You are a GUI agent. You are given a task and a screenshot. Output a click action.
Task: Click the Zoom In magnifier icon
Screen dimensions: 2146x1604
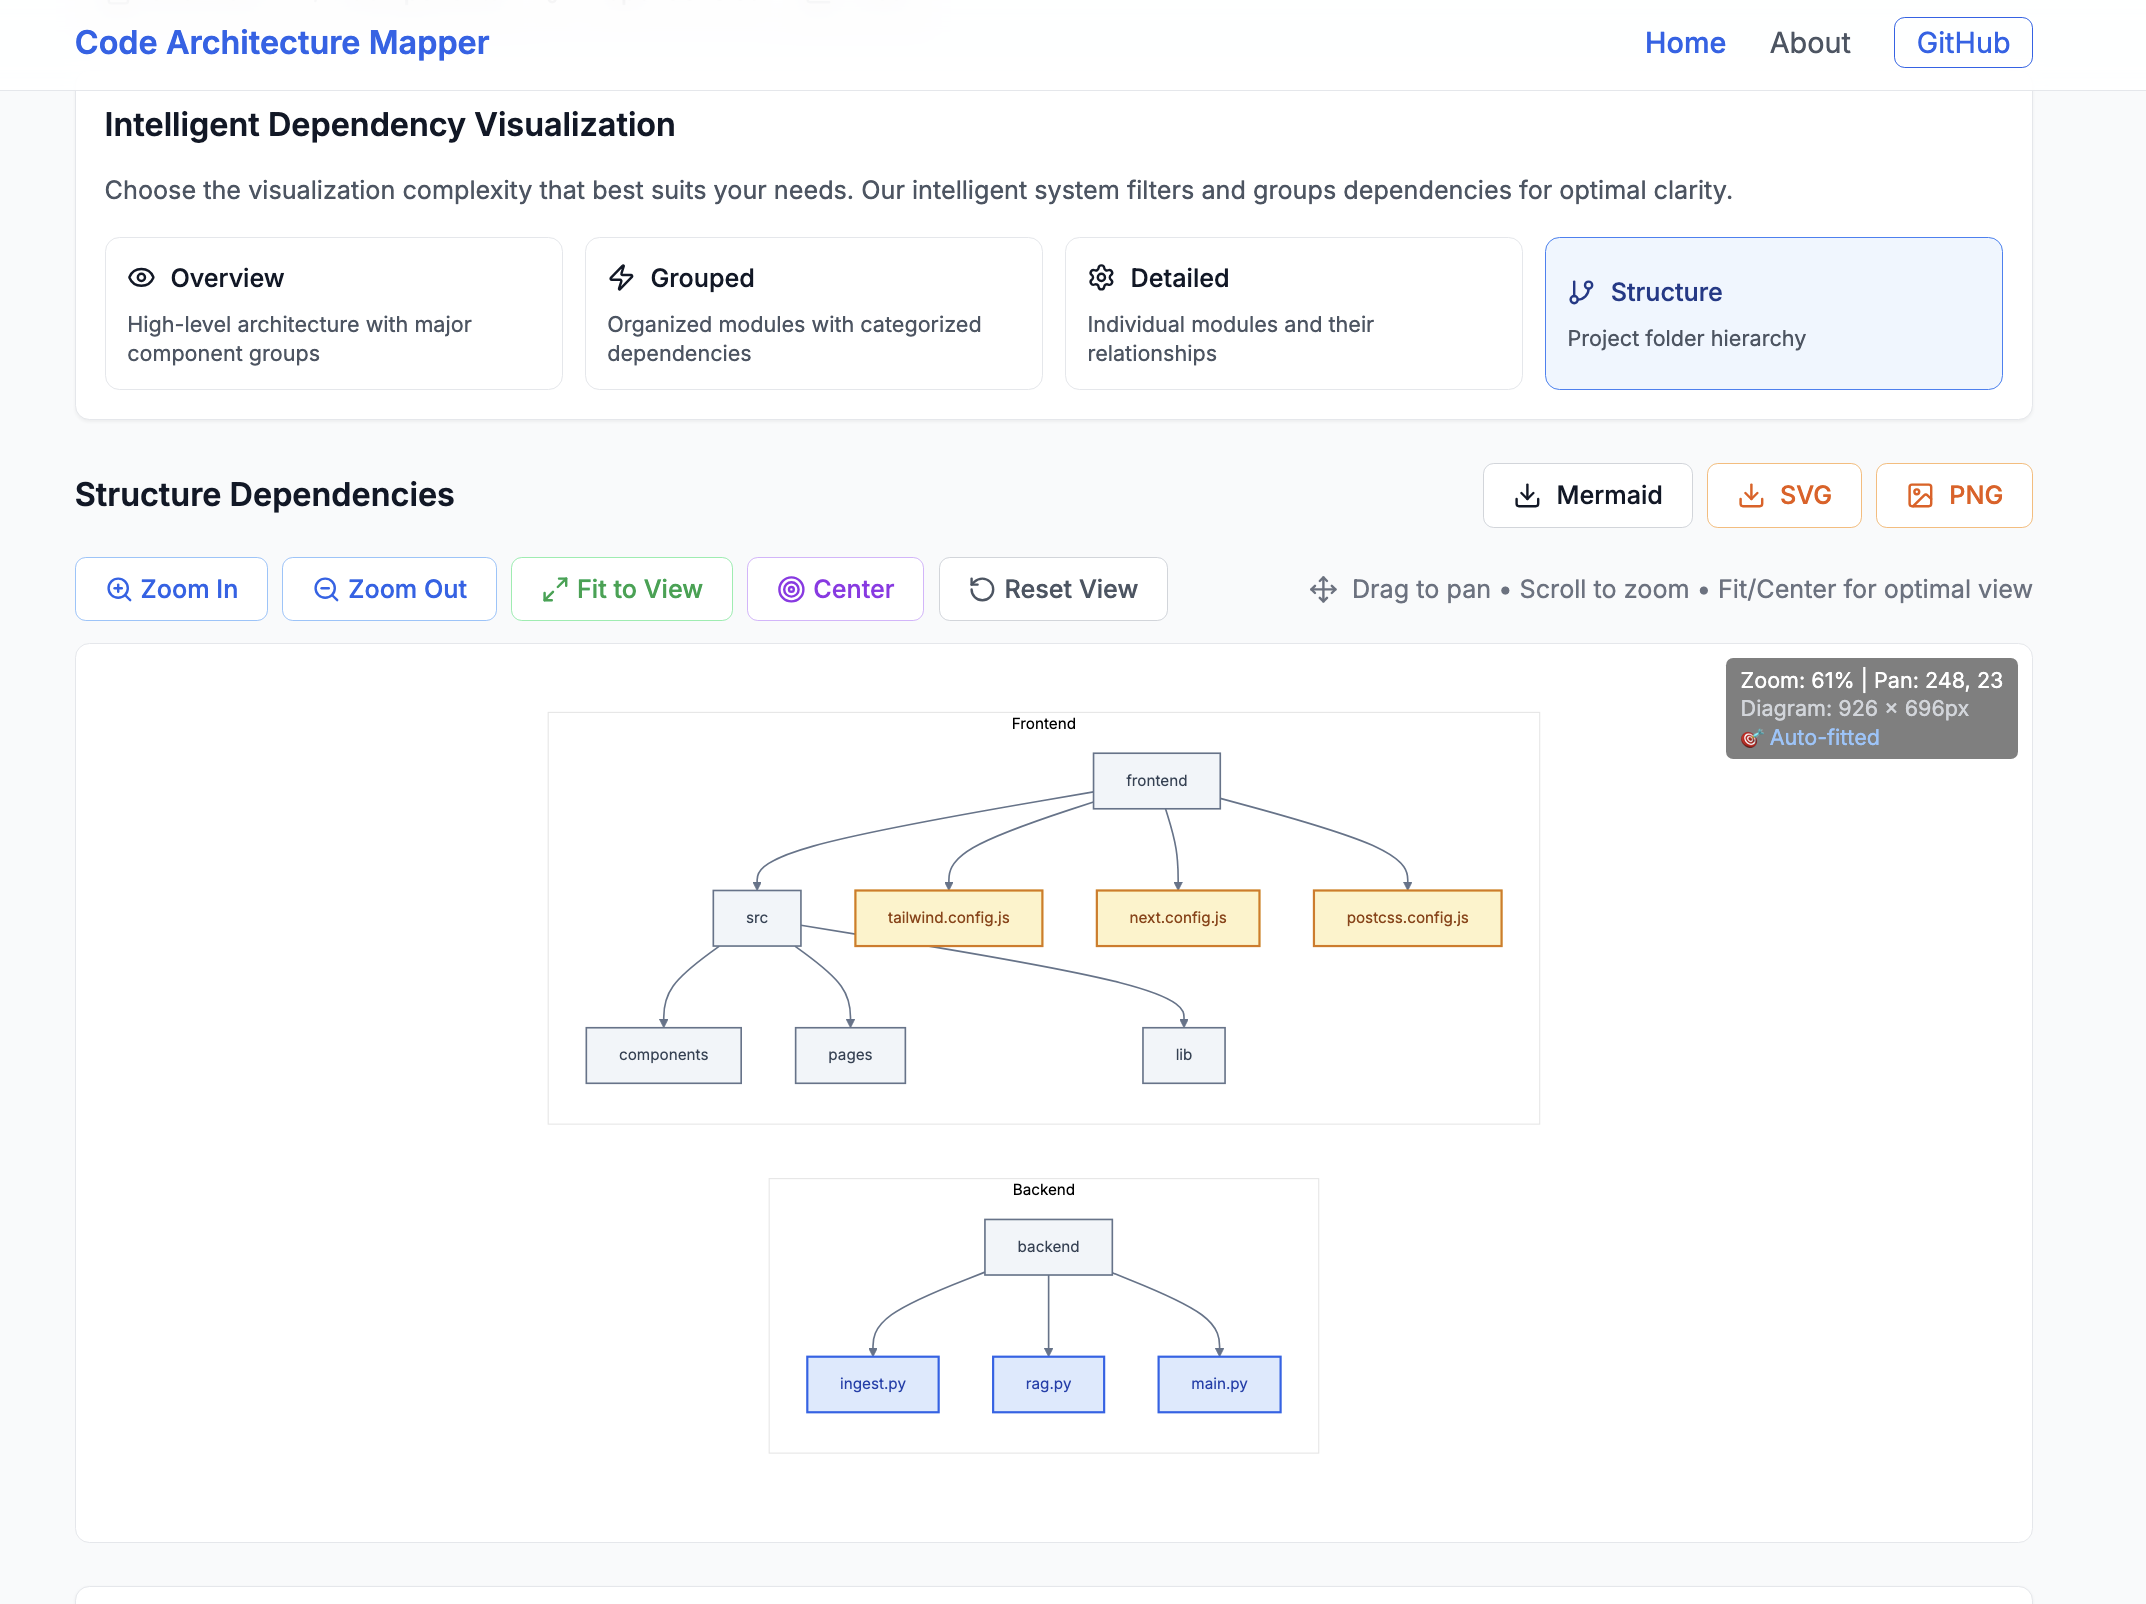[119, 589]
